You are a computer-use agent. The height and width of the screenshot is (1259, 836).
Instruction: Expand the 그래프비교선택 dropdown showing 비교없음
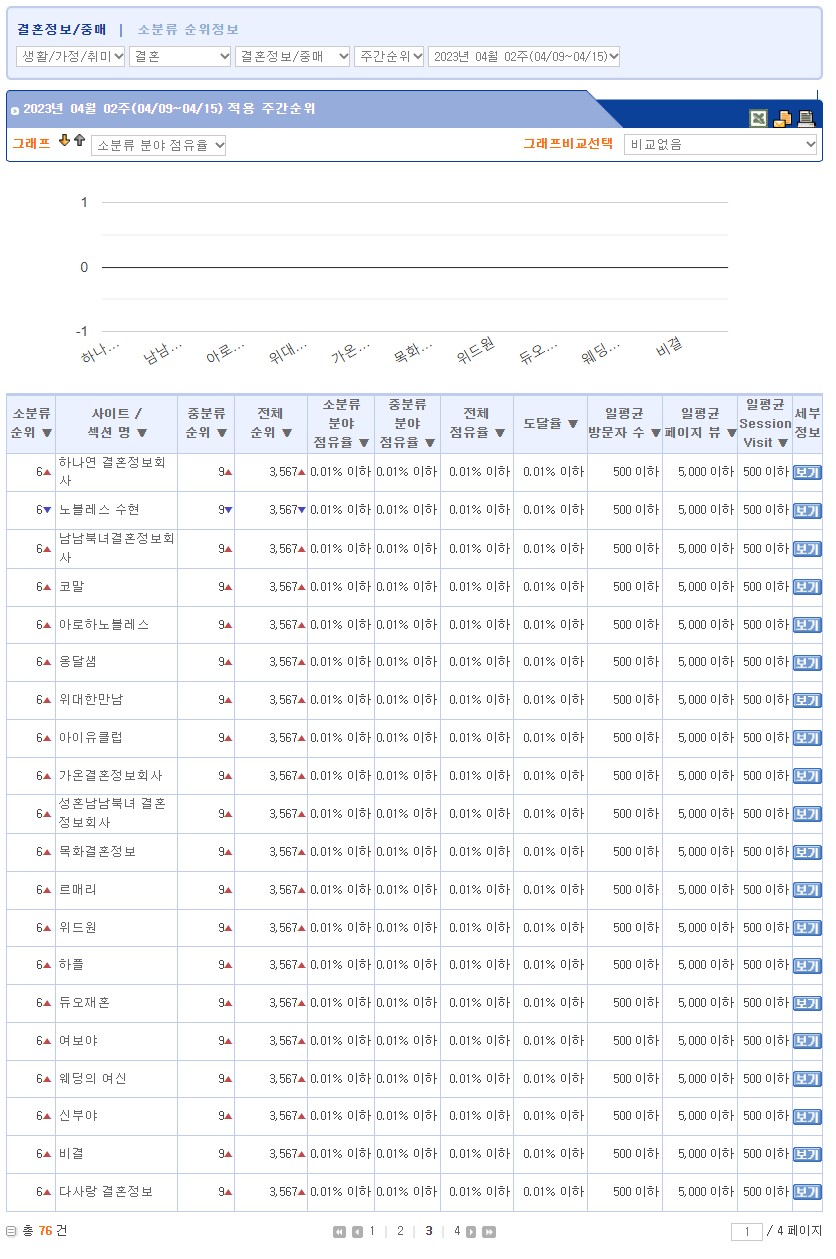[720, 145]
